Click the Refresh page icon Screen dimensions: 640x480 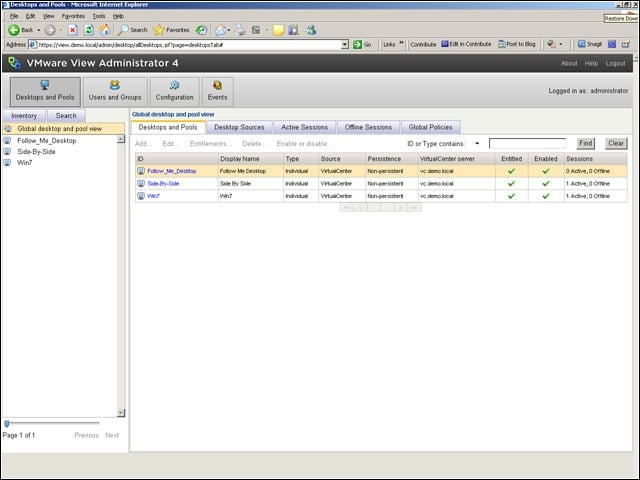89,30
